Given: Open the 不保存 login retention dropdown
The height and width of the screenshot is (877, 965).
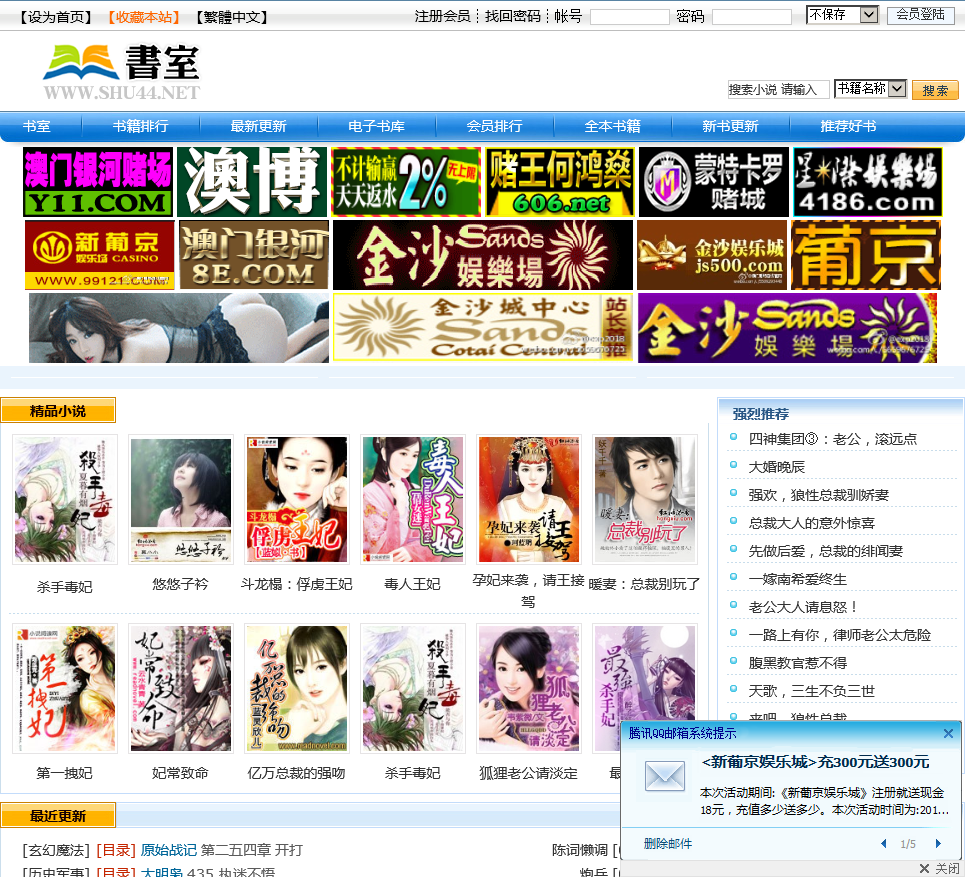Looking at the screenshot, I should coord(842,15).
